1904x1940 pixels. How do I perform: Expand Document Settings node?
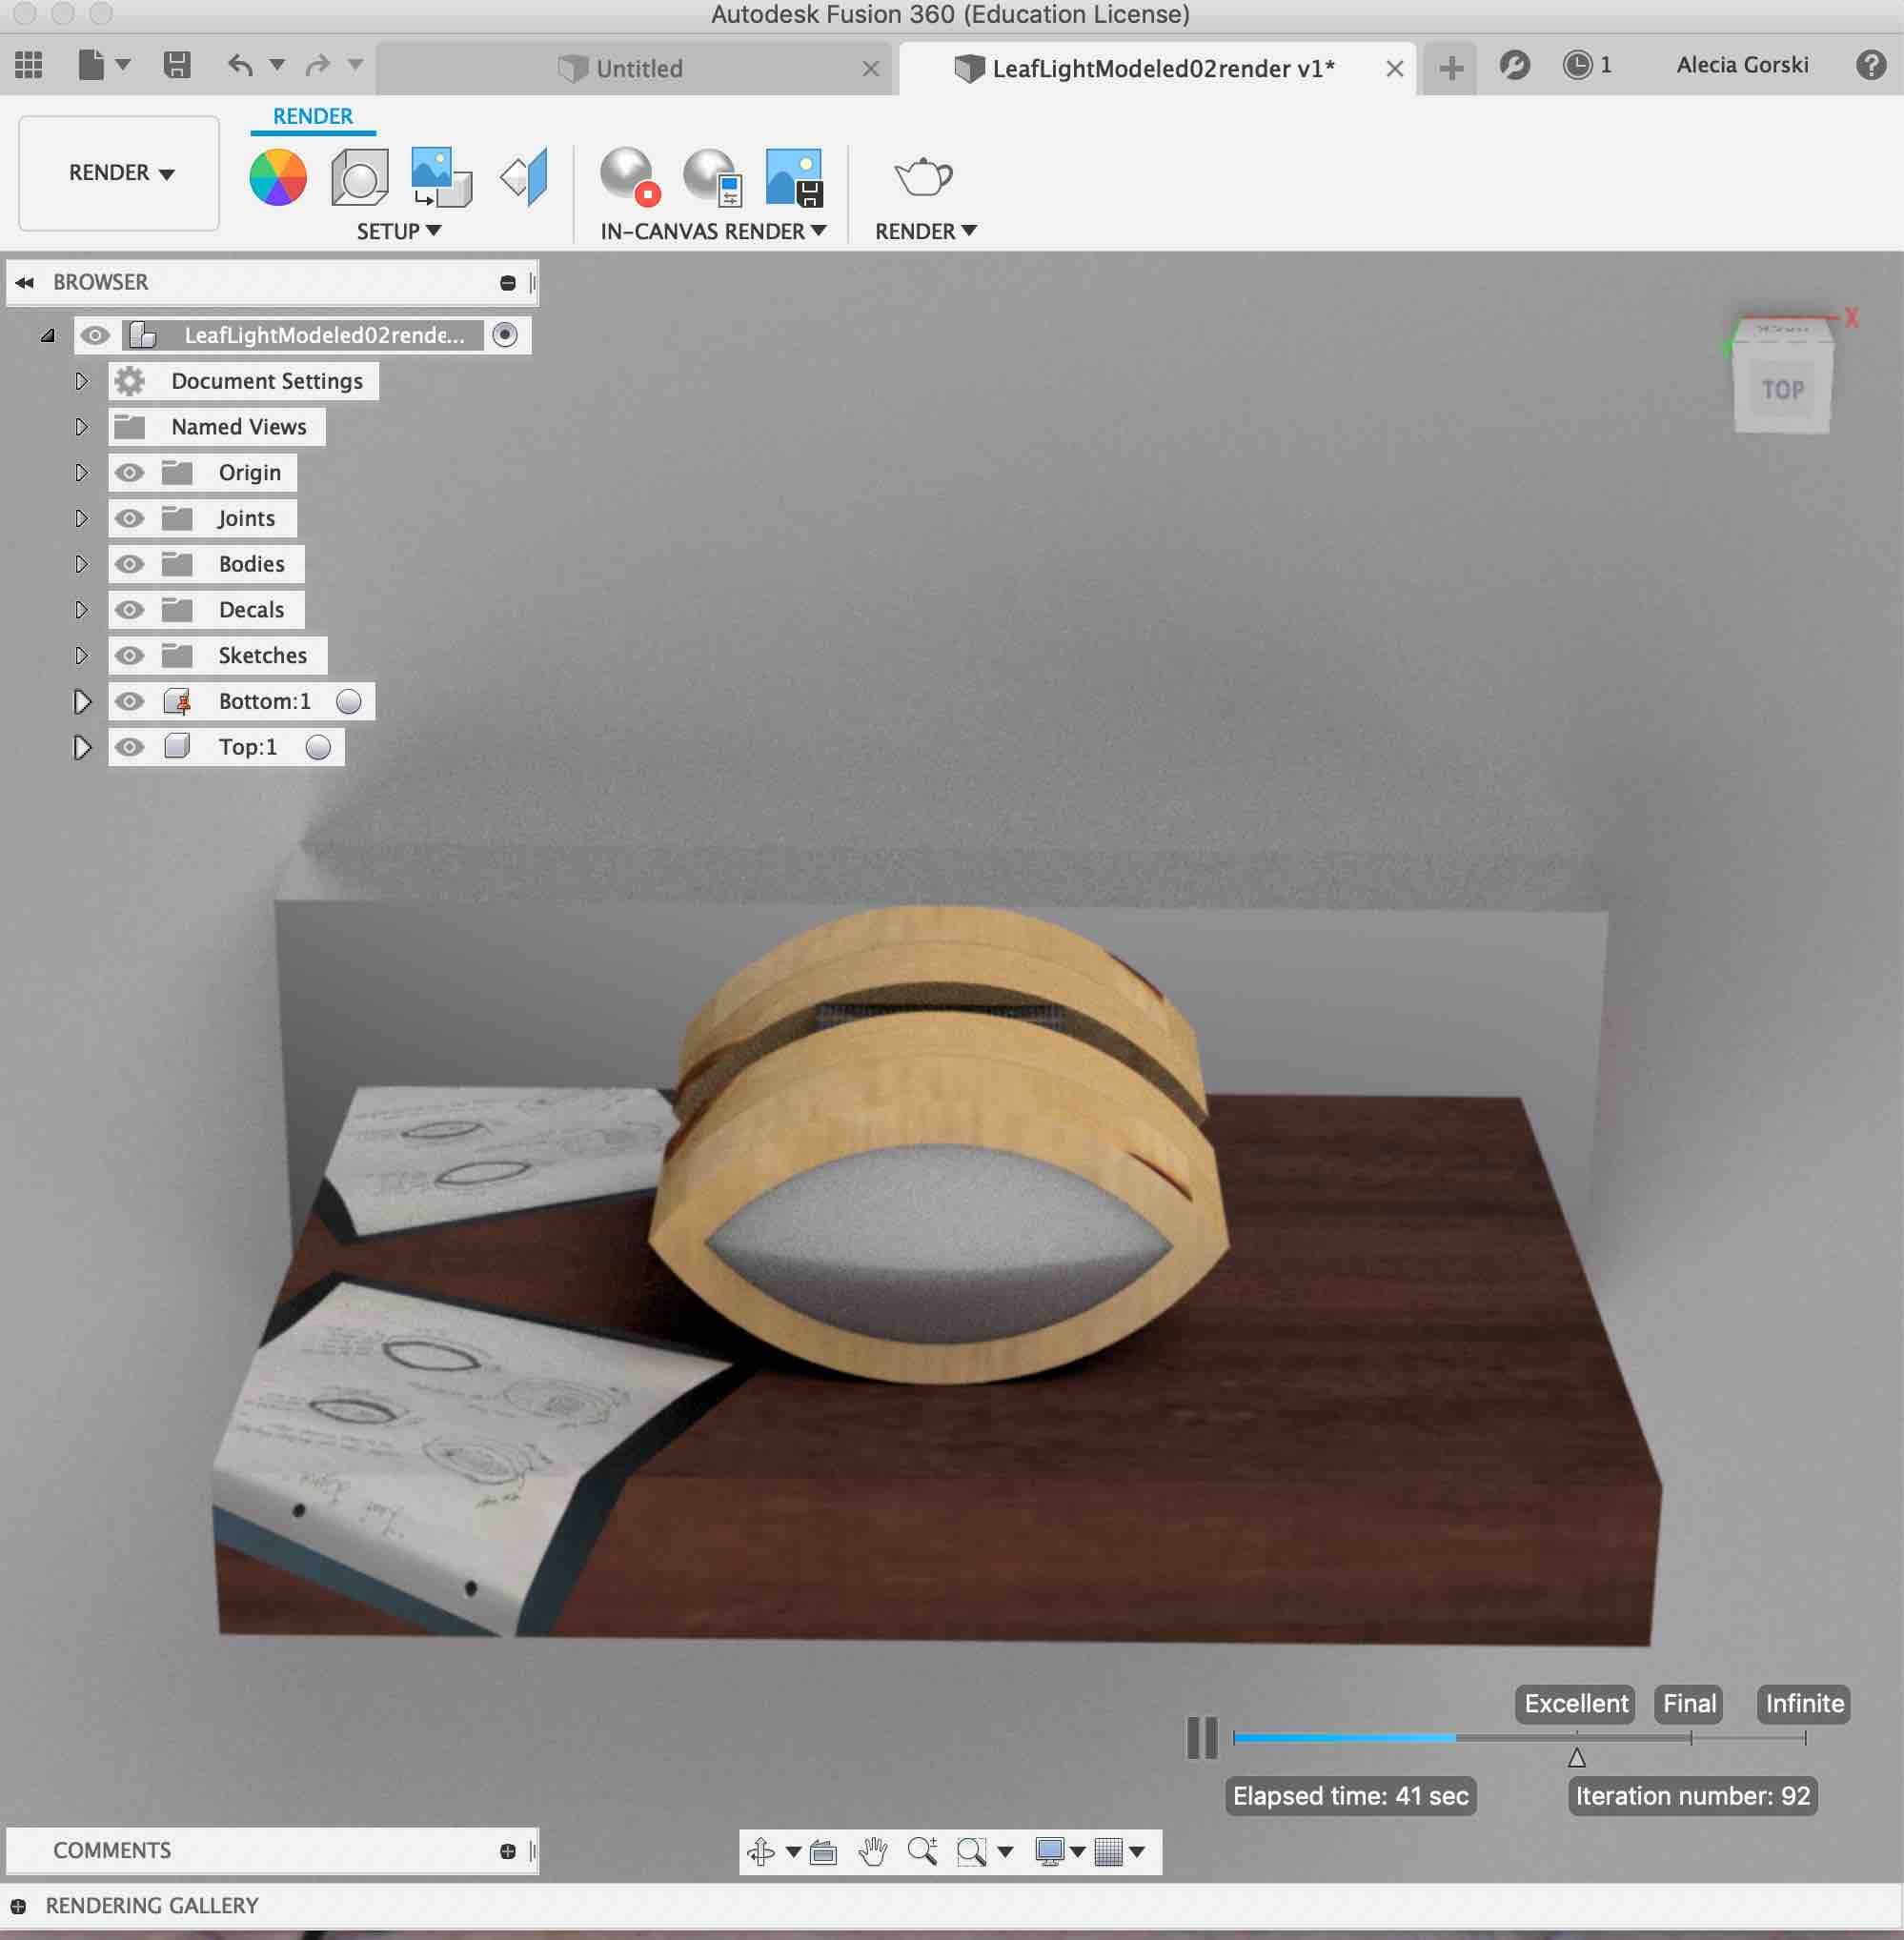82,381
